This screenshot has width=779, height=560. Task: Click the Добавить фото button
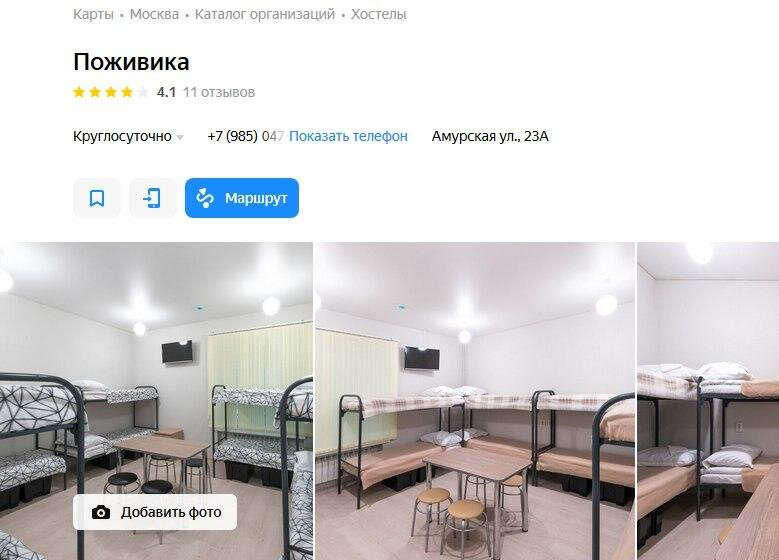click(155, 512)
